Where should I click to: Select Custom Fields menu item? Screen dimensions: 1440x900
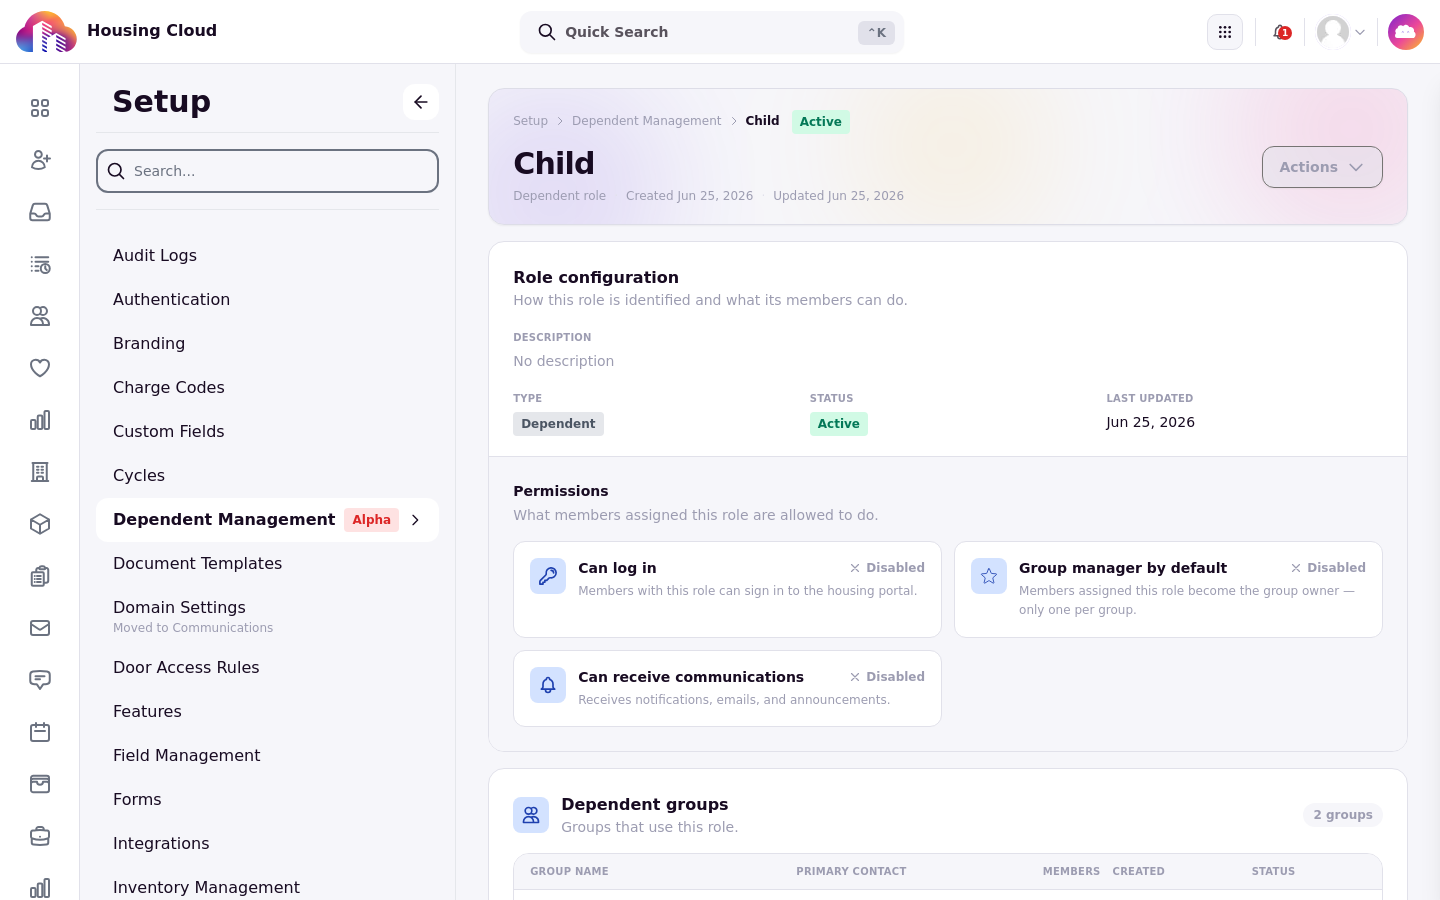169,431
